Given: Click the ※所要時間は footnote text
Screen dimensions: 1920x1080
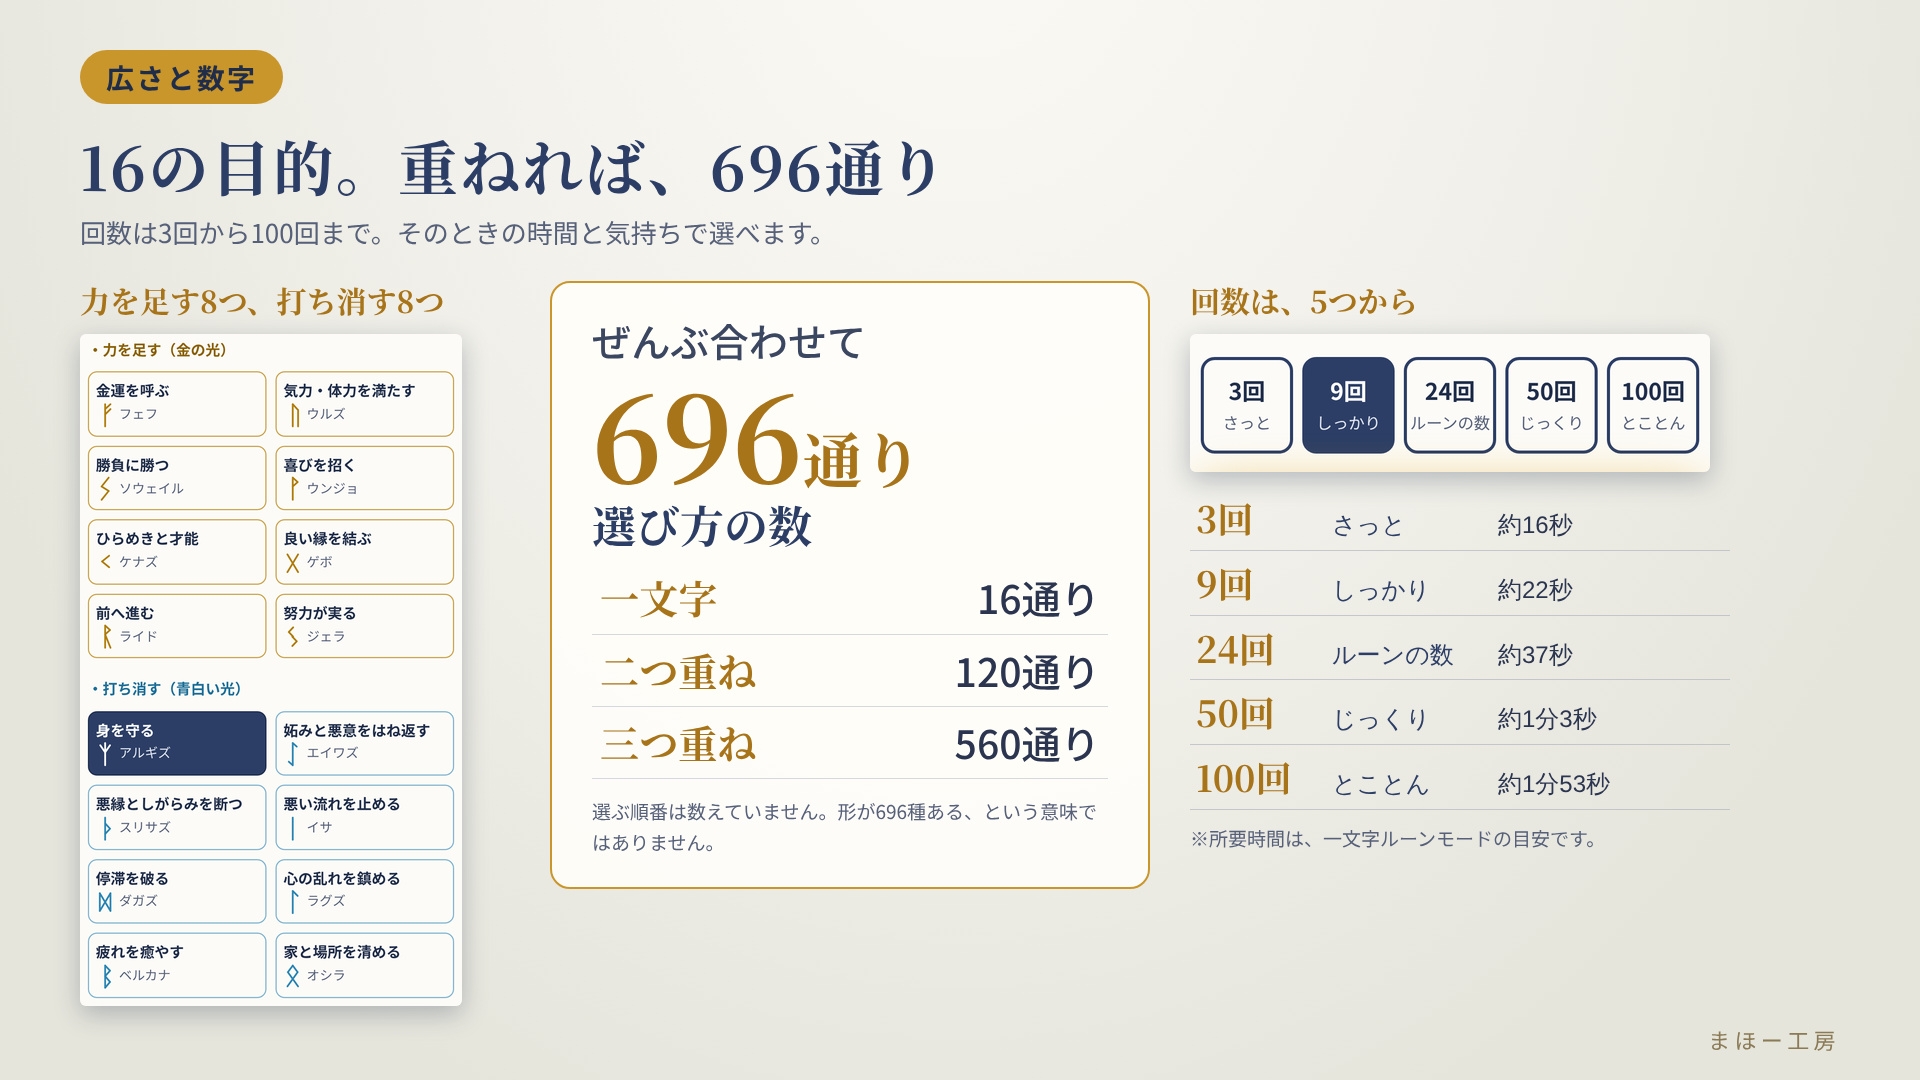Looking at the screenshot, I should (1393, 839).
